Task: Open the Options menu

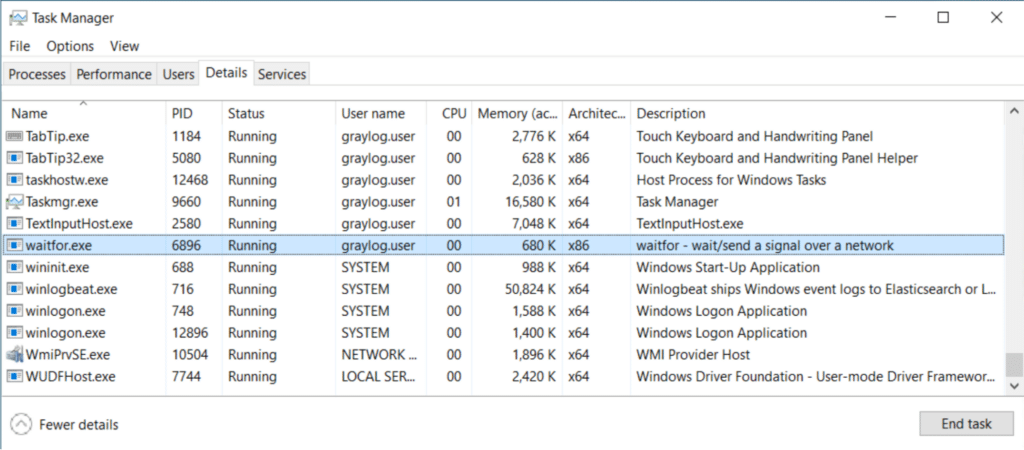Action: (x=70, y=46)
